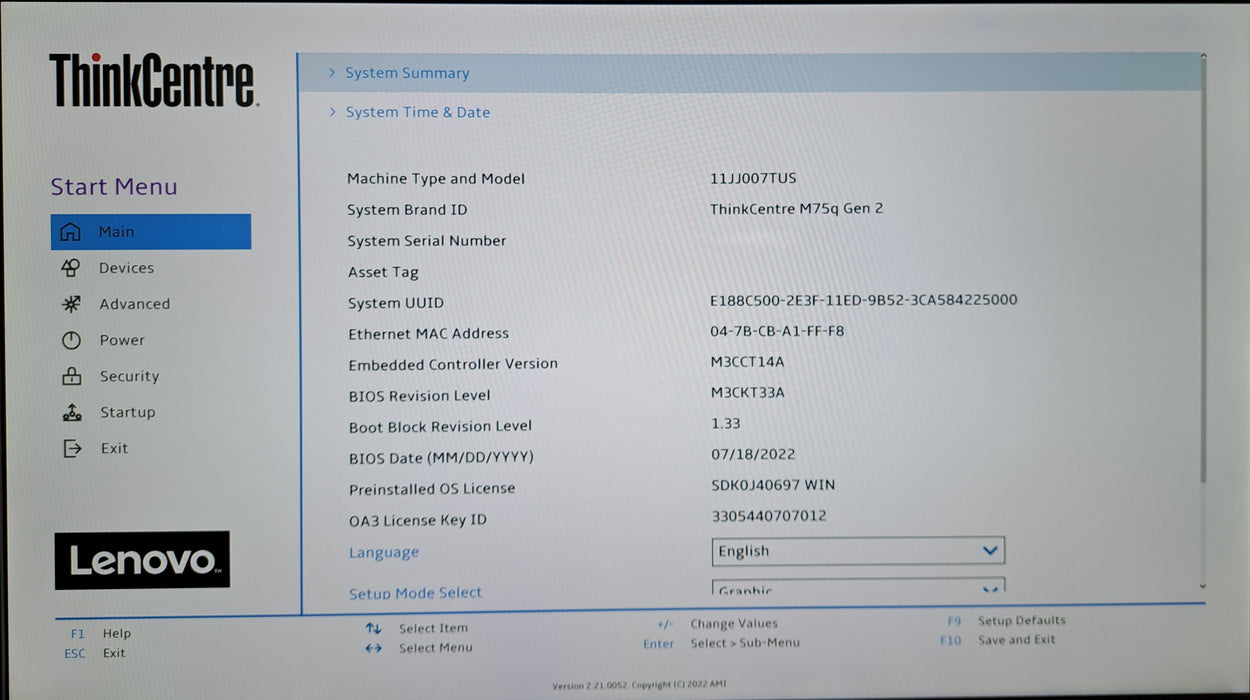Screen dimensions: 1250x700
Task: Select the Security menu
Action: 129,377
